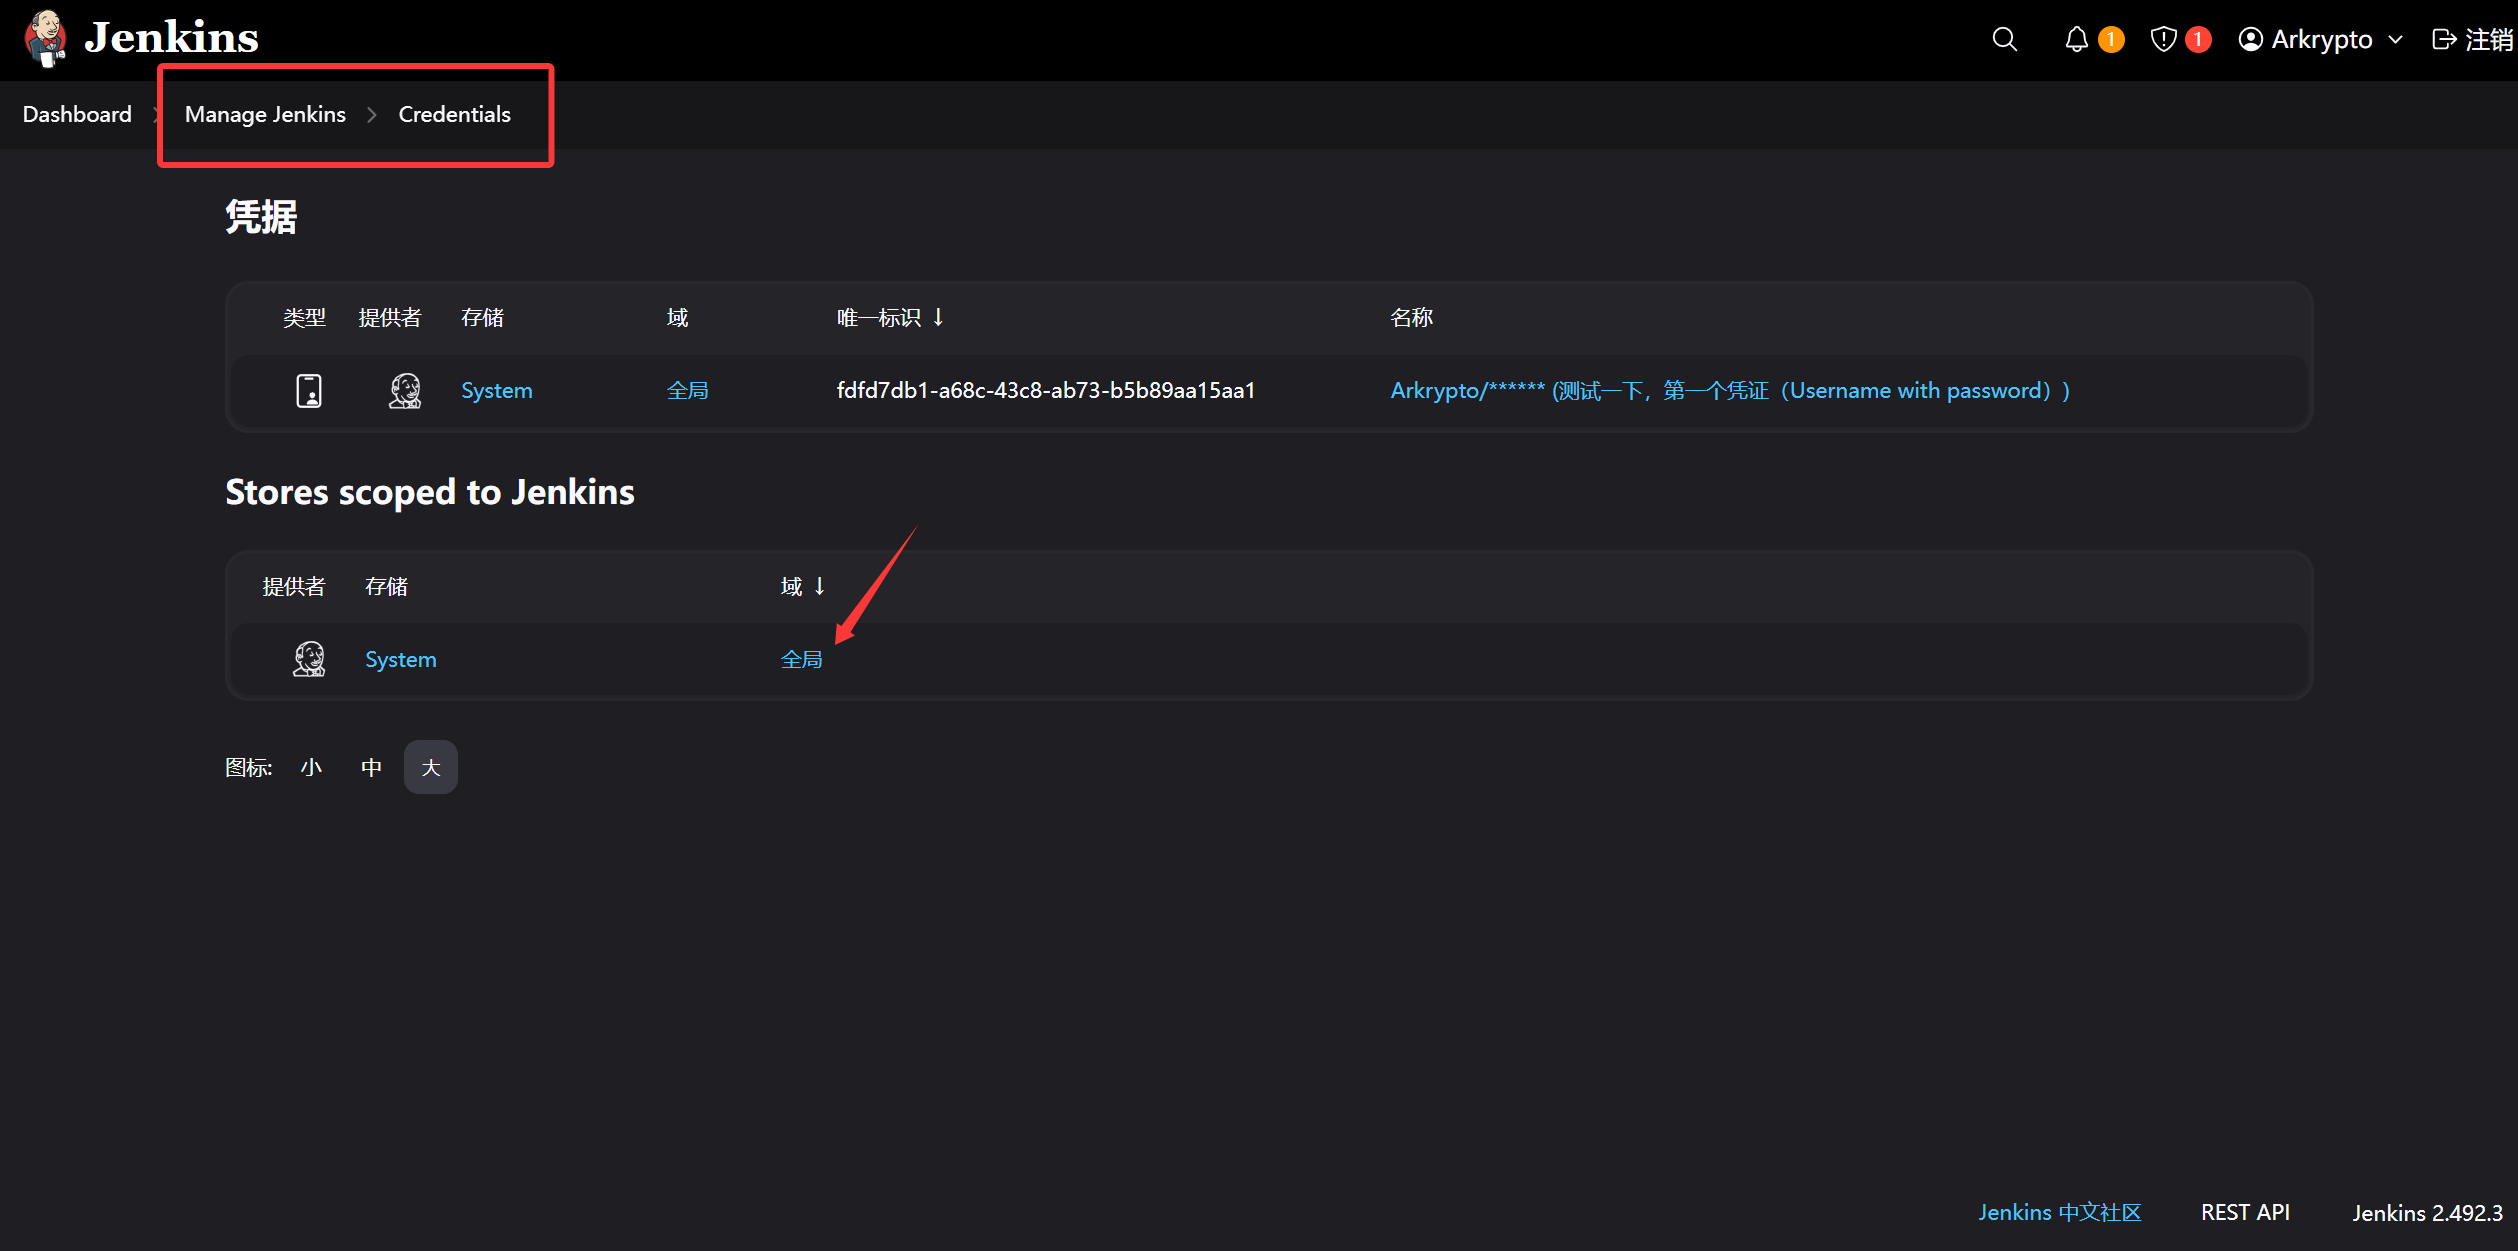Select large 大 icon size
This screenshot has width=2518, height=1251.
click(x=431, y=767)
